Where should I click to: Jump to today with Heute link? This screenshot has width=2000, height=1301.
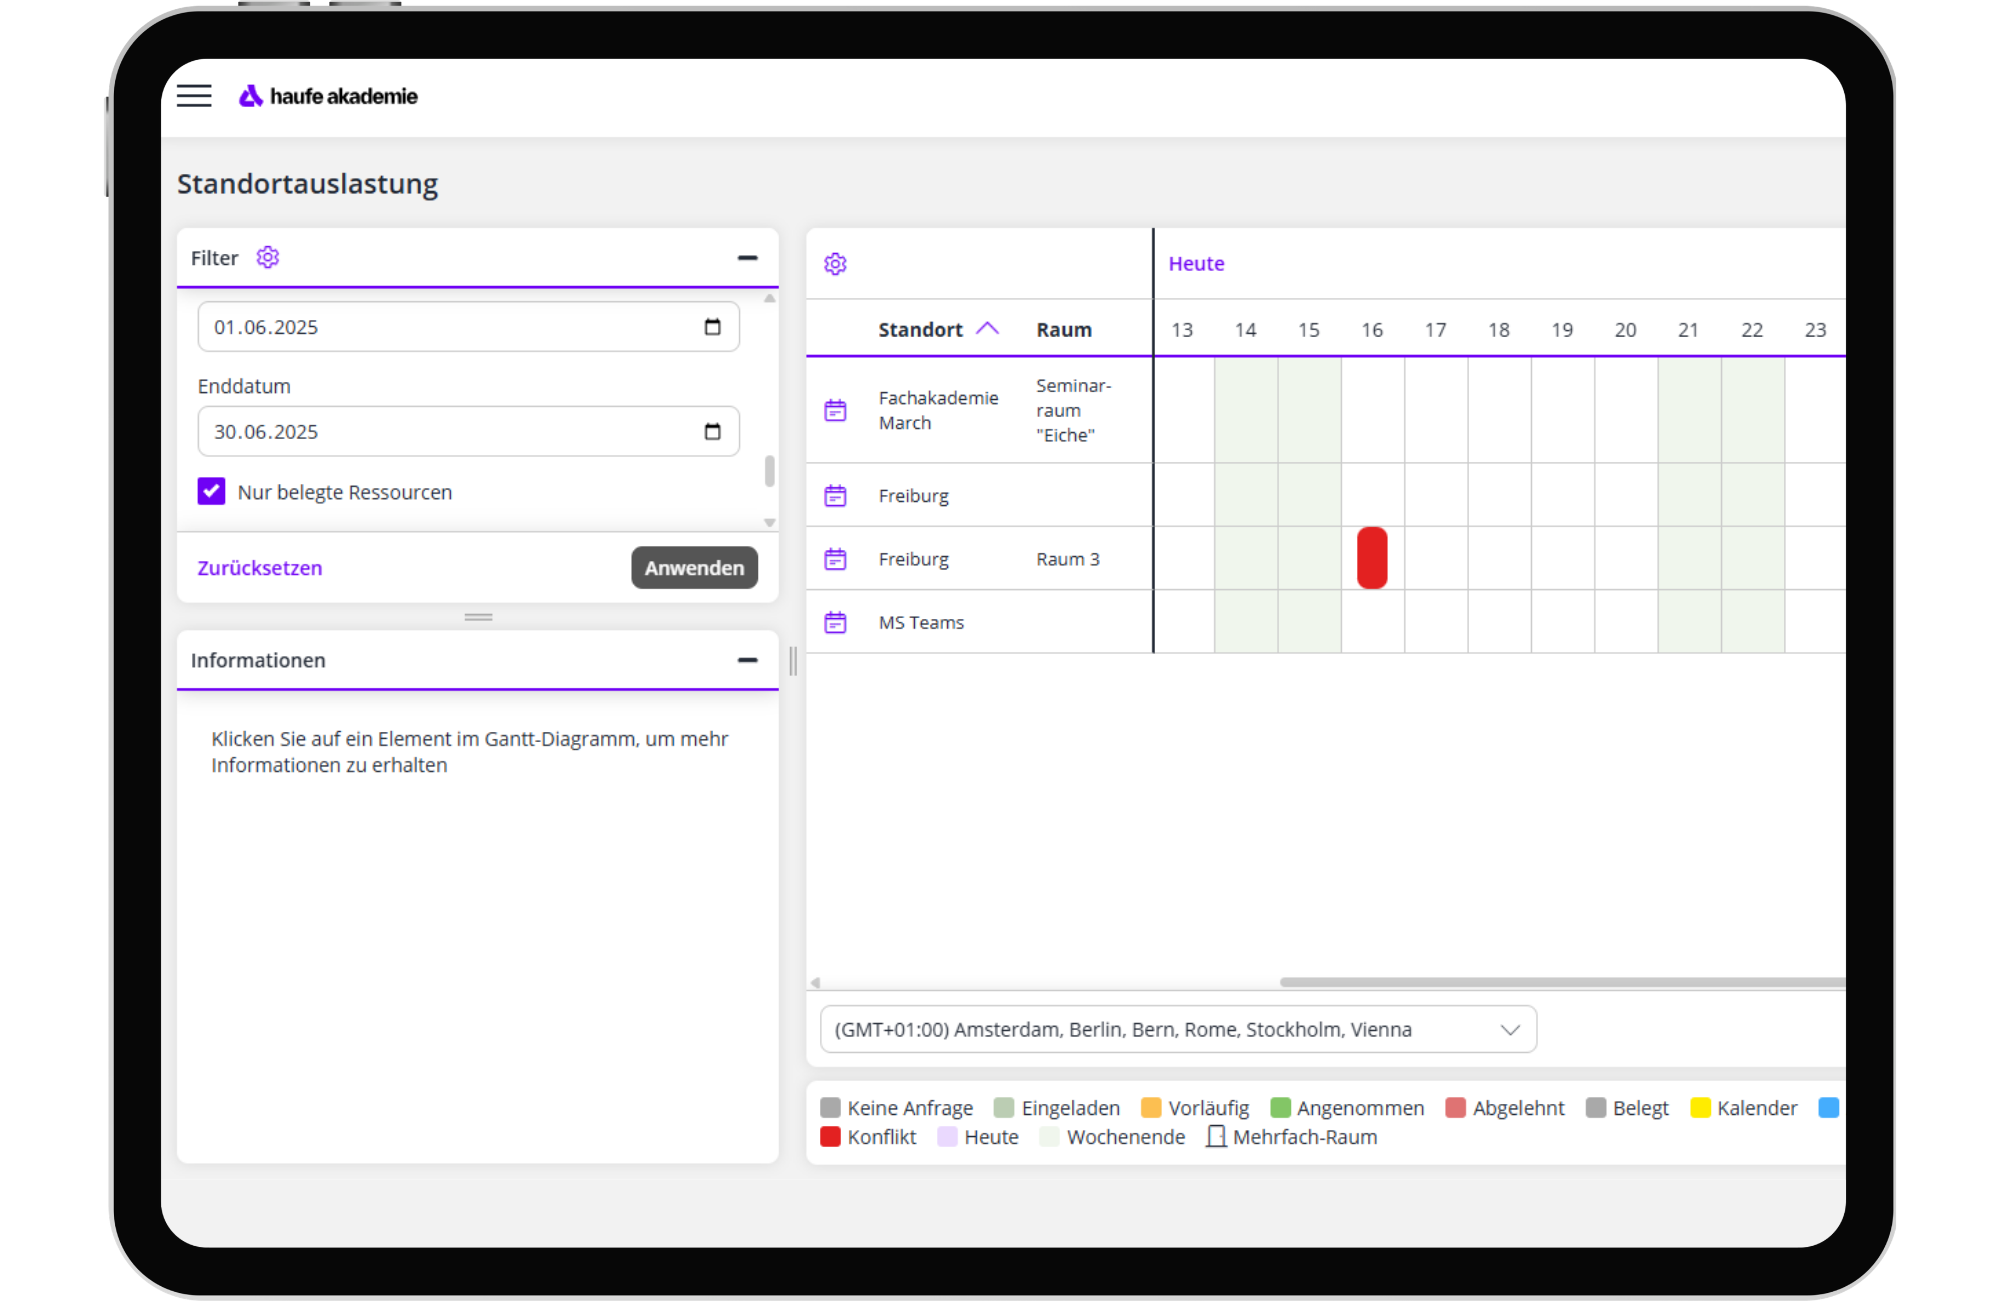(x=1196, y=263)
